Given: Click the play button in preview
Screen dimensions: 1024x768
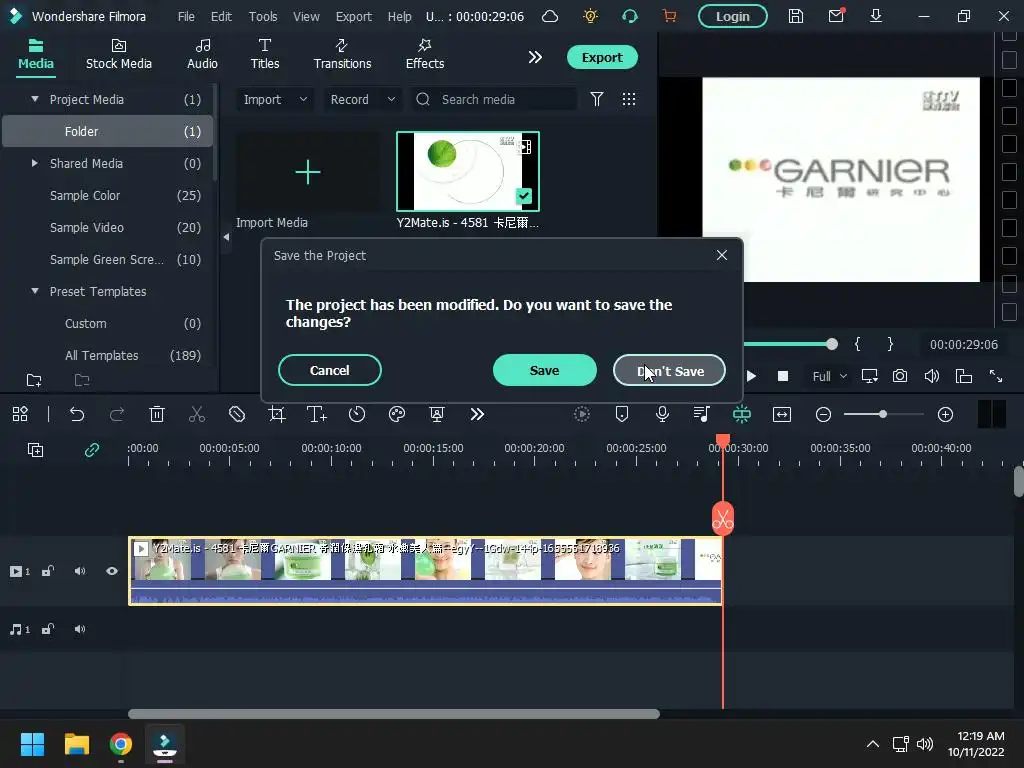Looking at the screenshot, I should click(x=751, y=376).
